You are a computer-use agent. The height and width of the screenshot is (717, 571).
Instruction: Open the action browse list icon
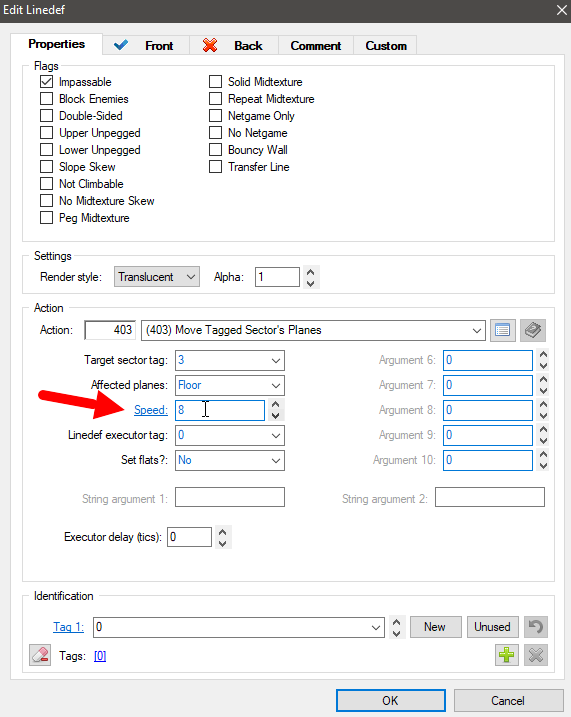(x=502, y=330)
